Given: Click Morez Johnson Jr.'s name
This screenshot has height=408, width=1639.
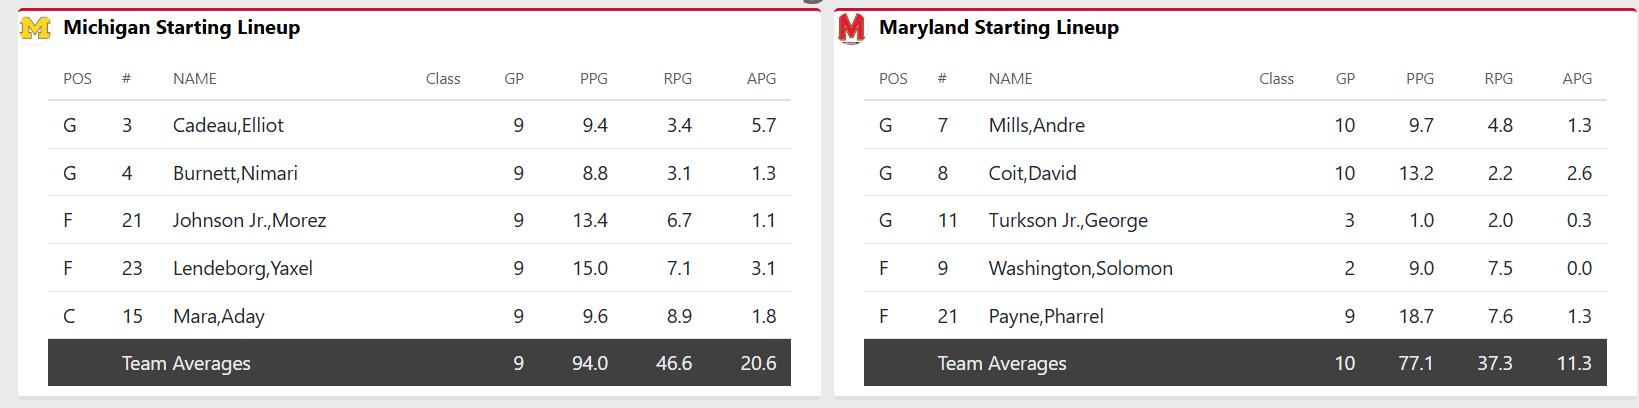Looking at the screenshot, I should point(249,220).
